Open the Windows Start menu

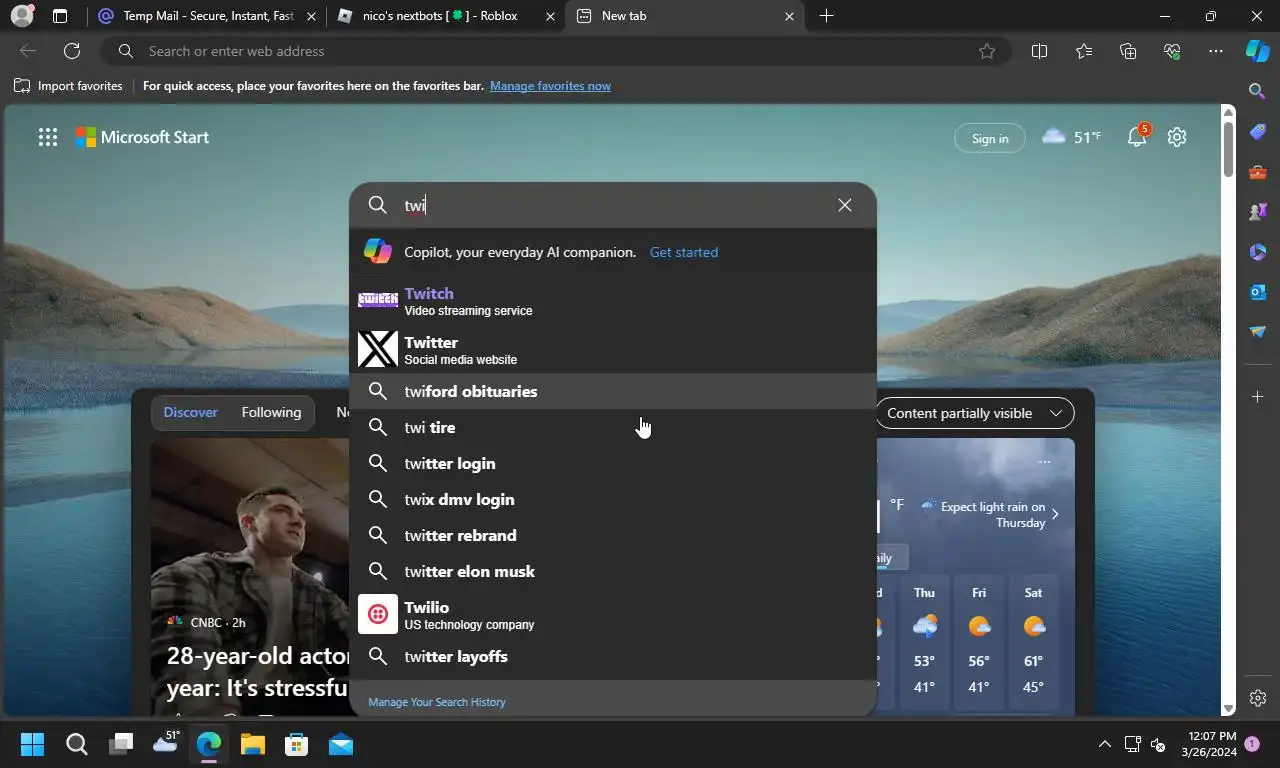pyautogui.click(x=33, y=744)
